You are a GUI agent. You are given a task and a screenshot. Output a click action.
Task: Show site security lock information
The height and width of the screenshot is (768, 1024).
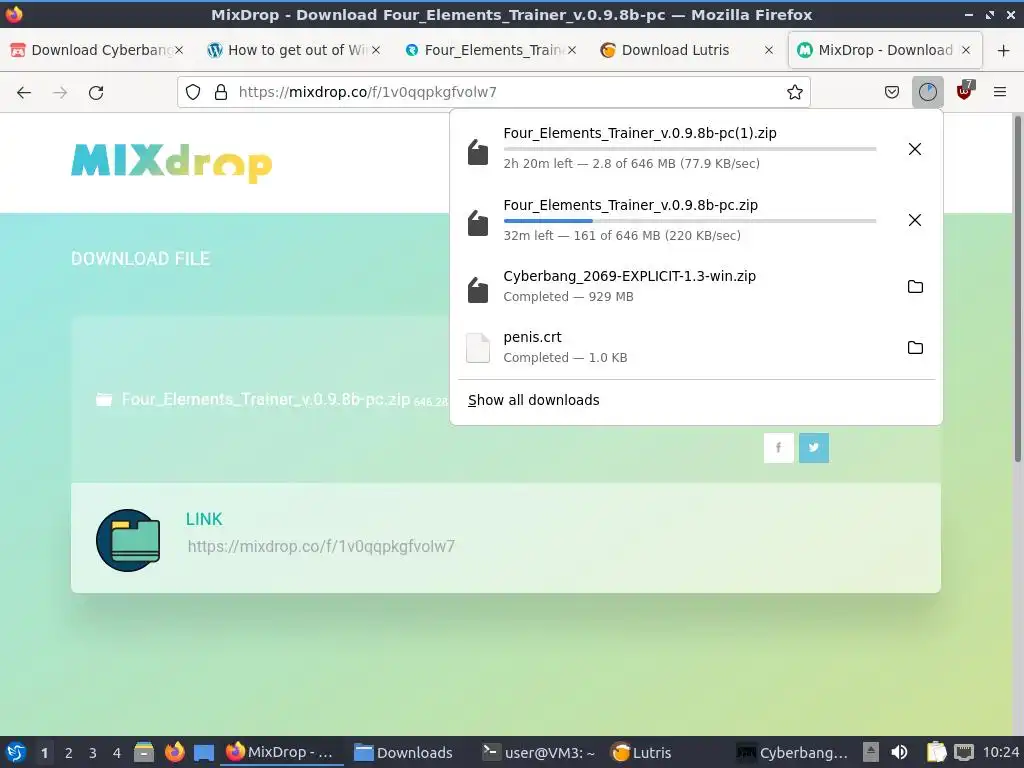click(x=221, y=92)
